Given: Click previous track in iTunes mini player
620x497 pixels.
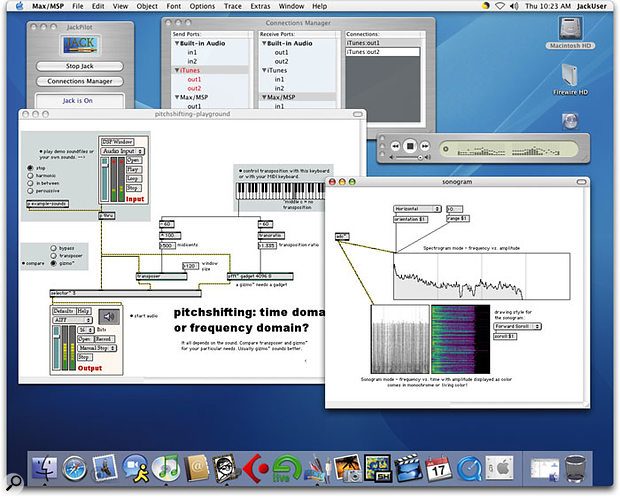Looking at the screenshot, I should tap(395, 146).
